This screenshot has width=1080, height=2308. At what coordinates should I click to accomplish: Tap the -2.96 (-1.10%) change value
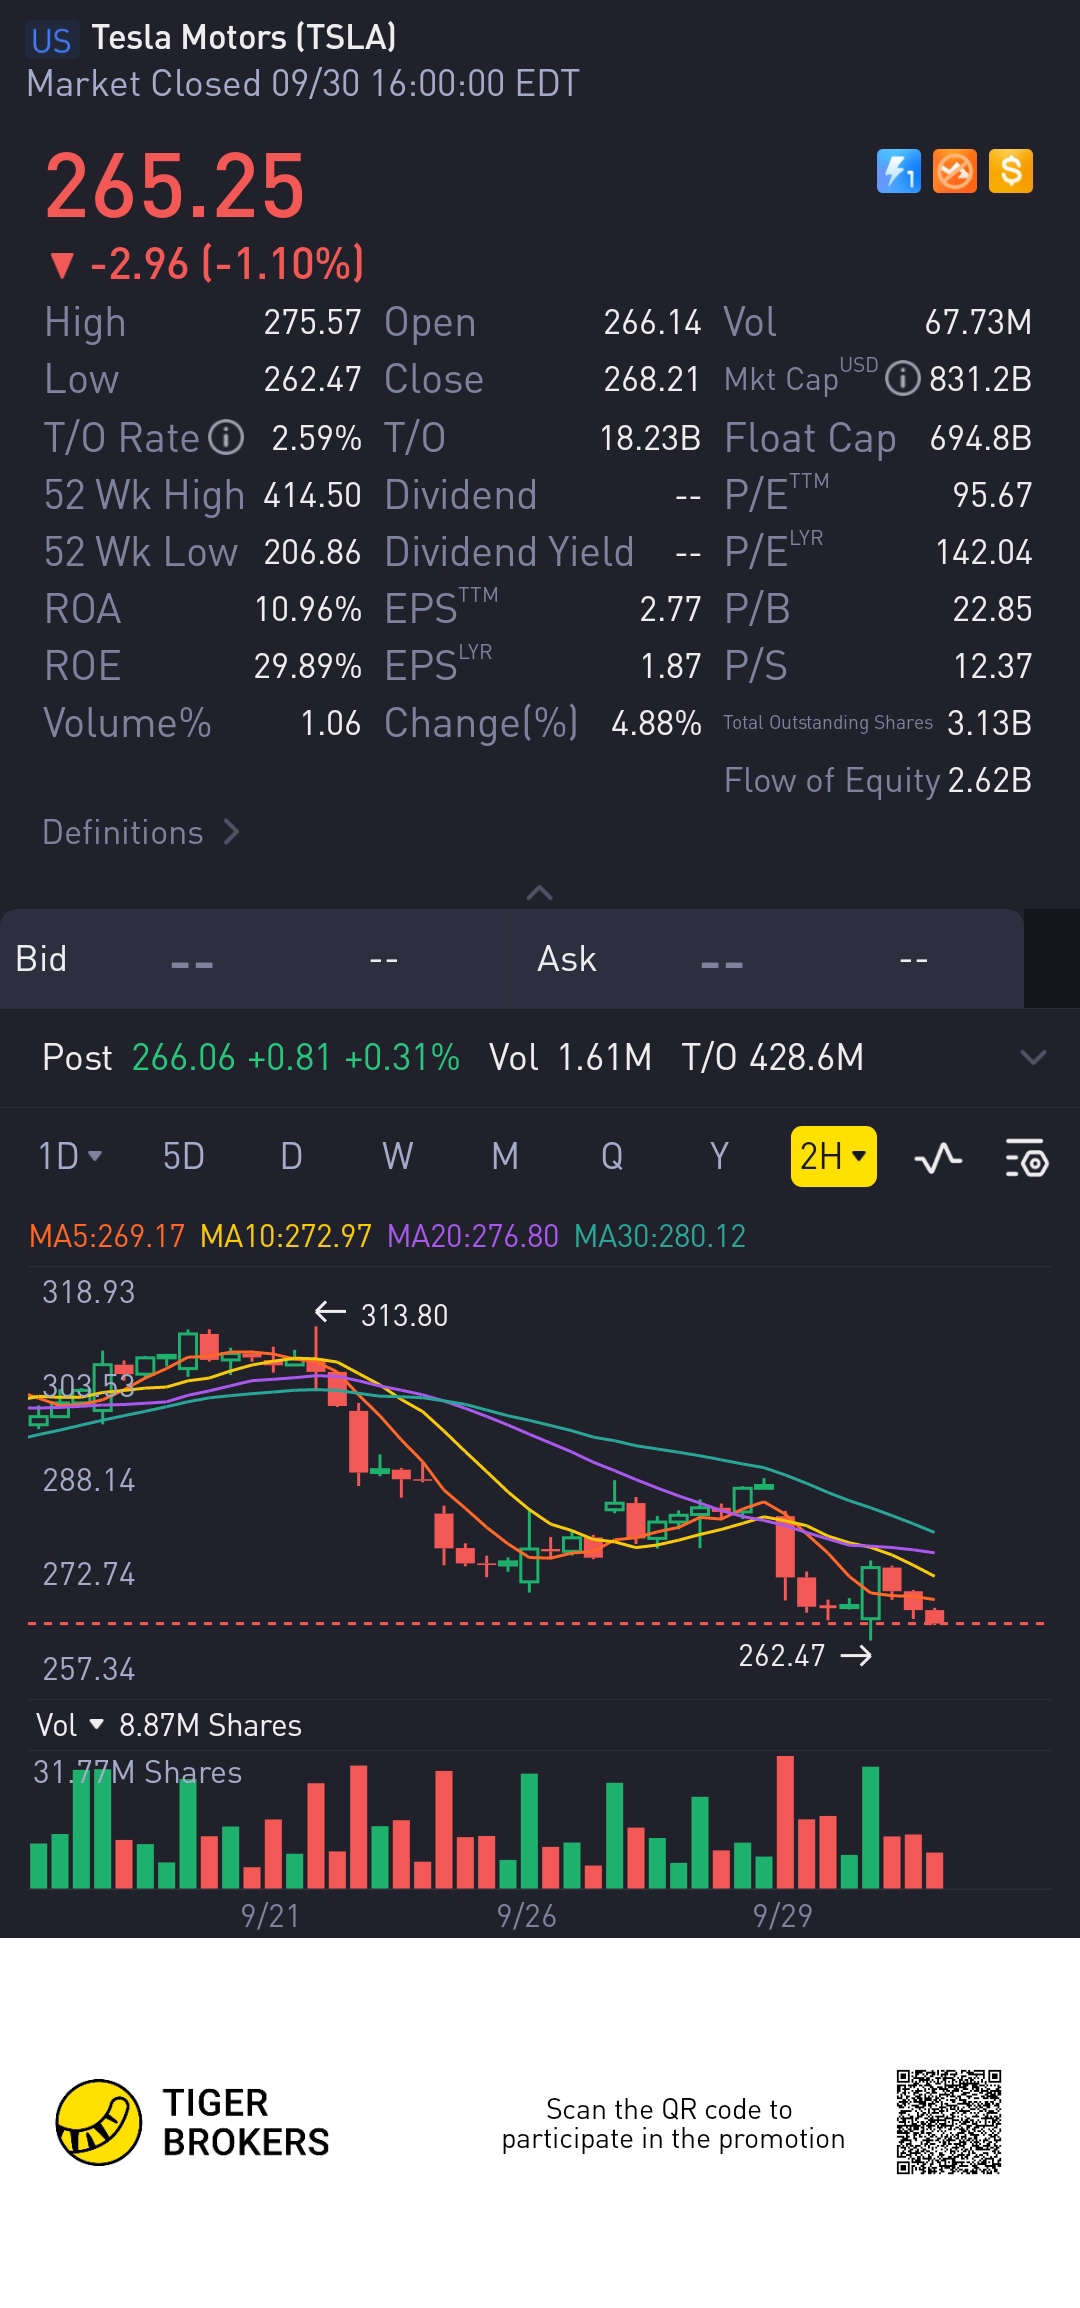(207, 264)
